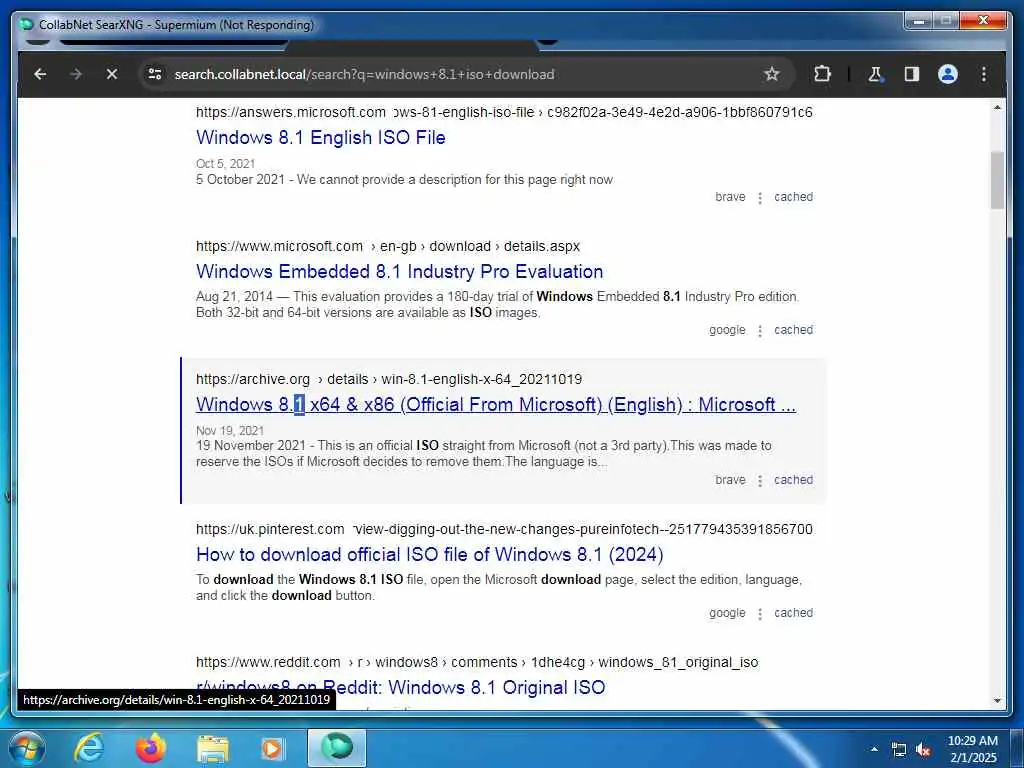This screenshot has height=768, width=1024.
Task: Open Windows 8.1 English ISO File result
Action: coord(321,138)
